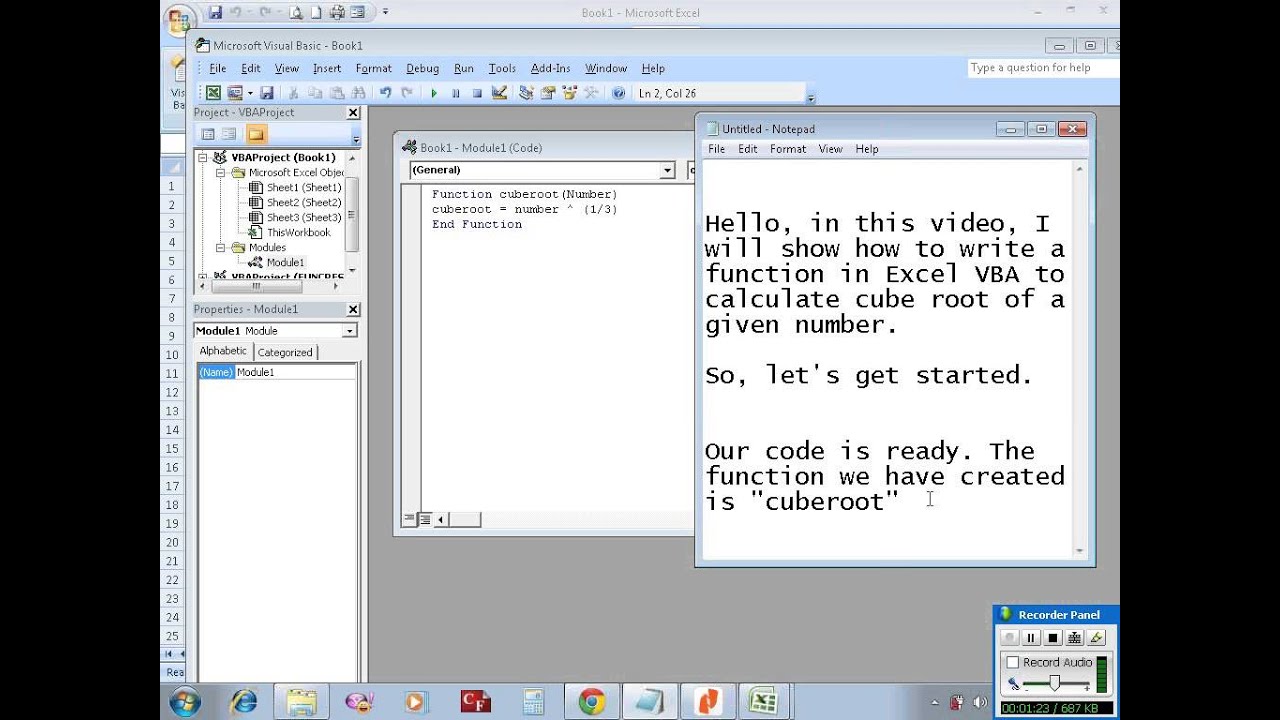Image resolution: width=1280 pixels, height=720 pixels.
Task: Click VBA Help question mark icon
Action: coord(618,93)
